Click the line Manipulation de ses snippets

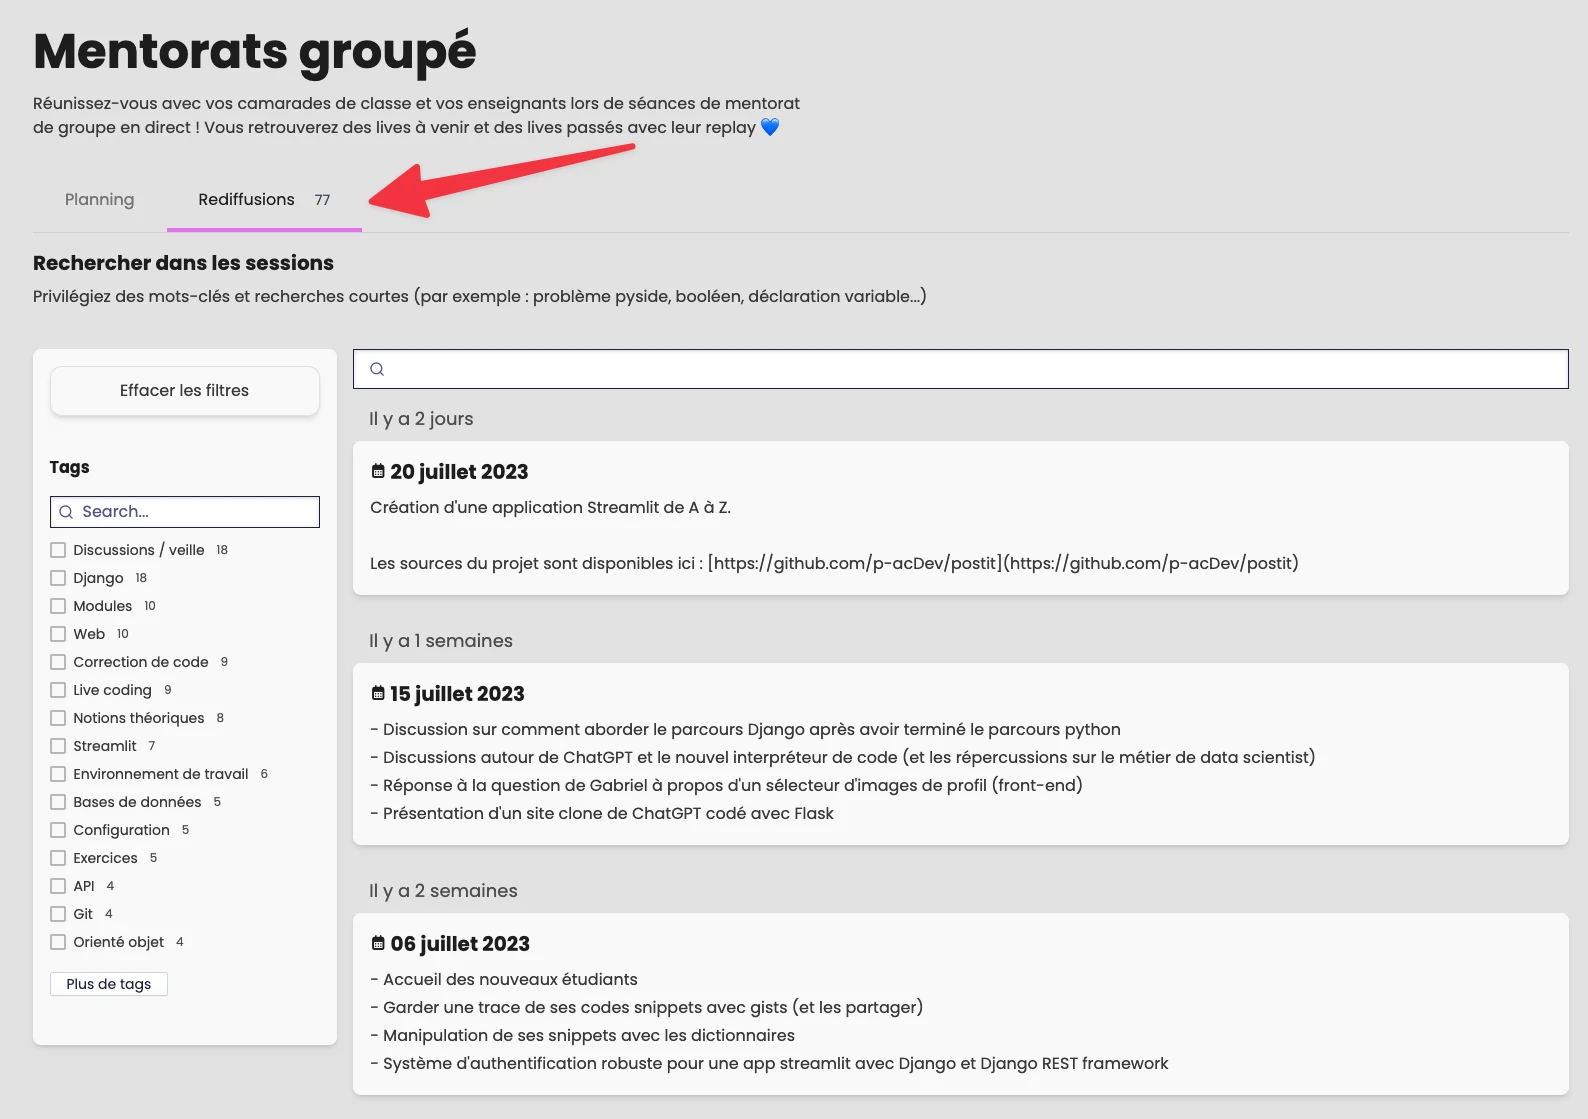tap(583, 1036)
